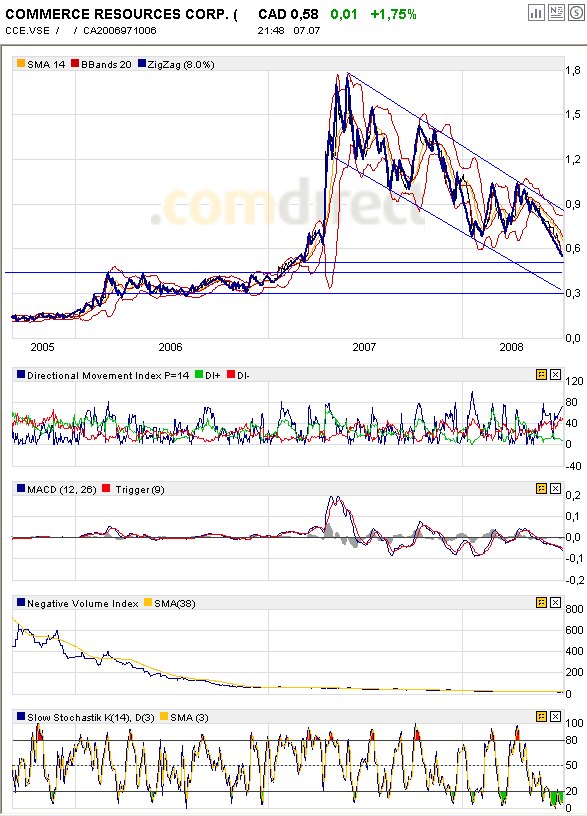Click the BBands 20 legend label

click(106, 64)
